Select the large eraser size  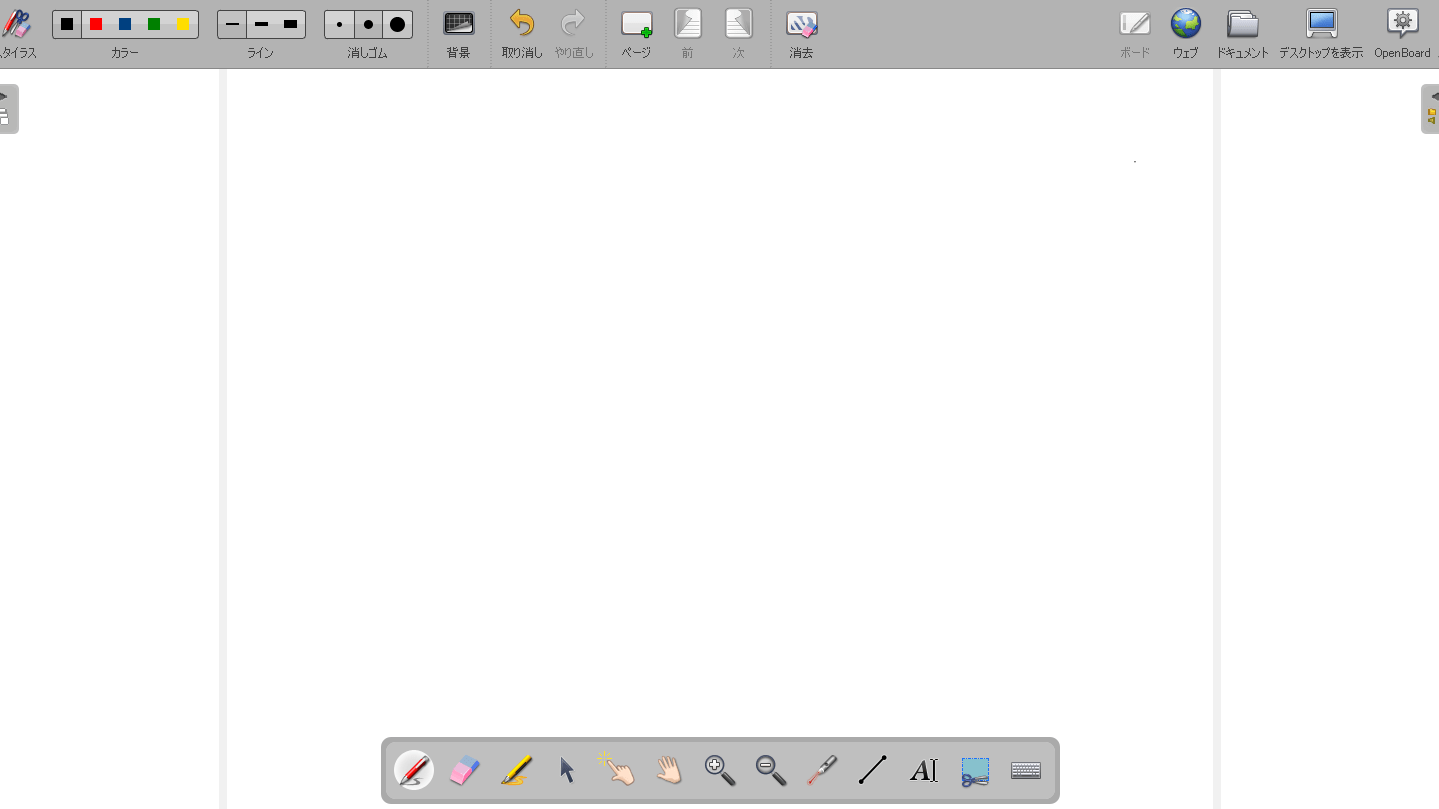398,24
